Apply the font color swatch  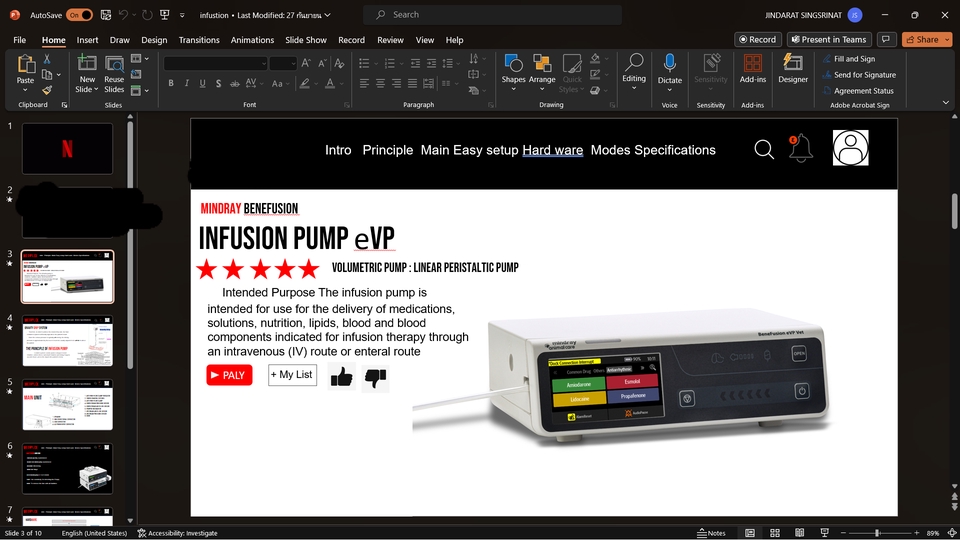click(x=330, y=83)
